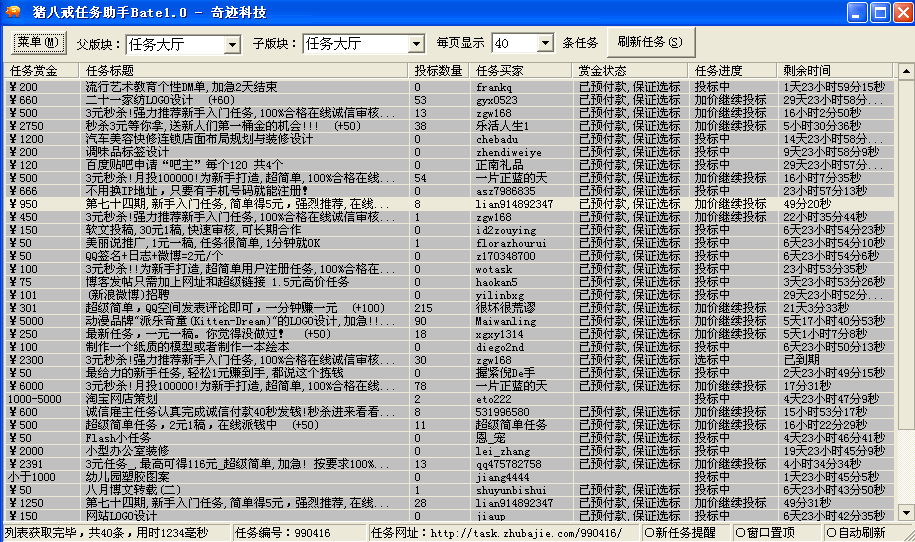Expand the 父版块 dropdown
The width and height of the screenshot is (915, 542).
tap(232, 45)
